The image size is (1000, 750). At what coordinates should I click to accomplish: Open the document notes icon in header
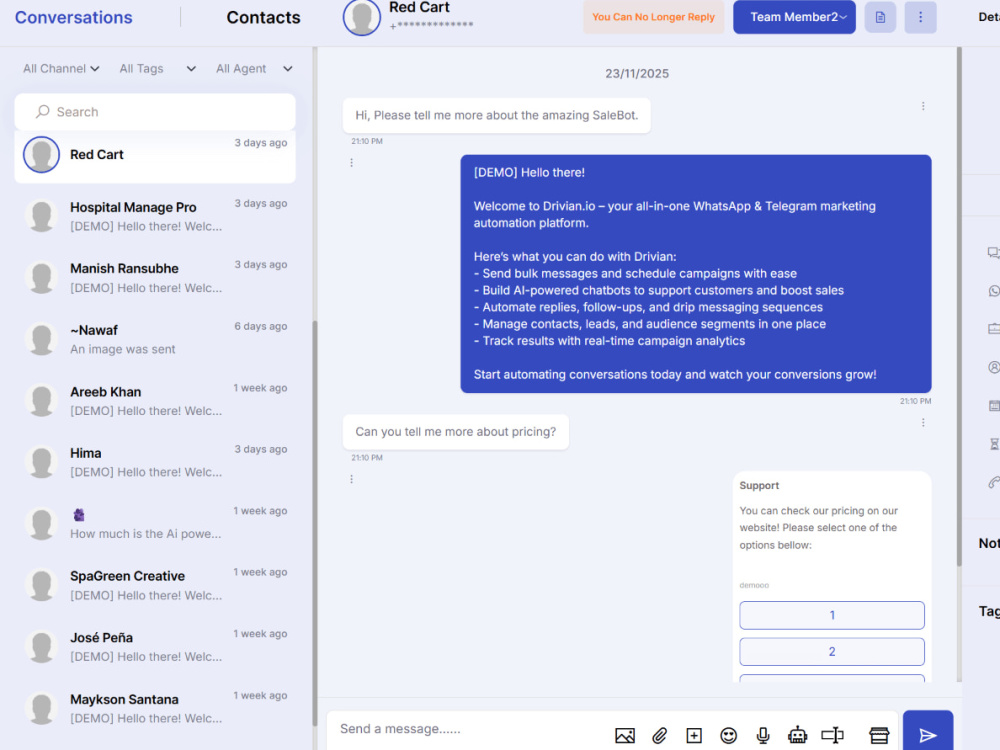coord(880,17)
